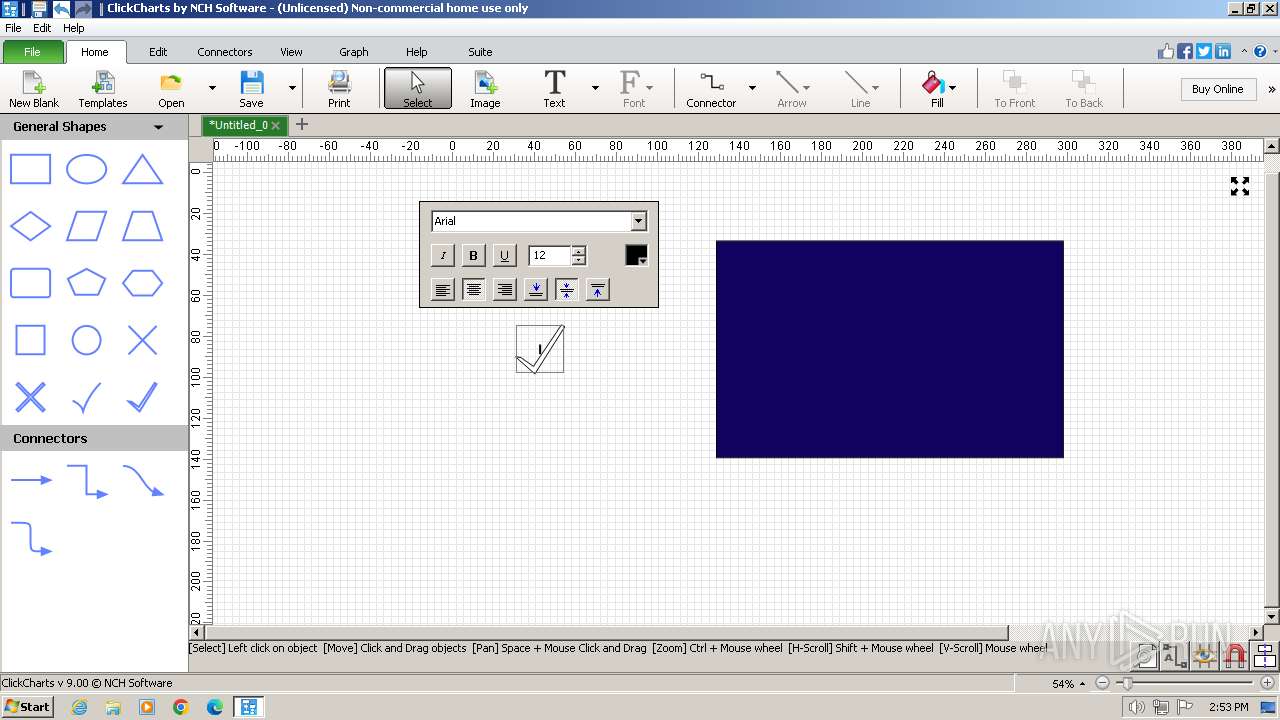Add a rounded rectangle shape
This screenshot has height=720, width=1280.
click(x=30, y=283)
